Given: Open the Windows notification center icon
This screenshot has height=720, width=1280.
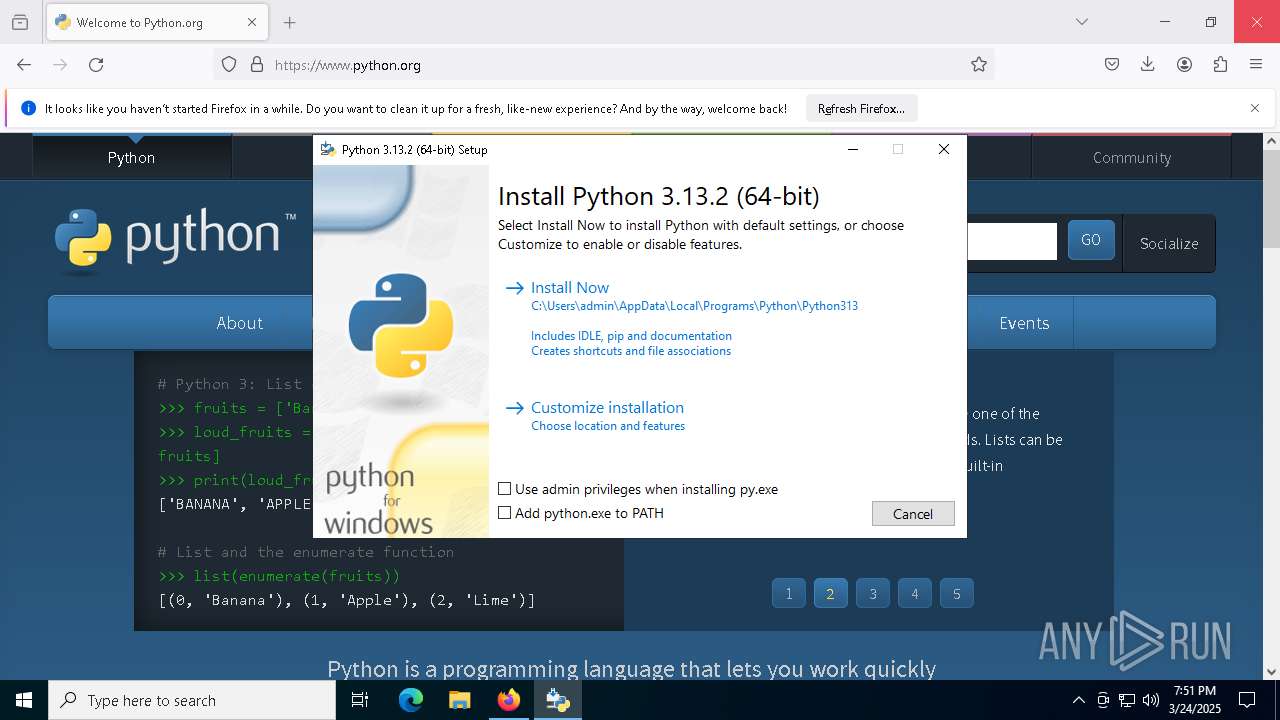Looking at the screenshot, I should (x=1247, y=700).
